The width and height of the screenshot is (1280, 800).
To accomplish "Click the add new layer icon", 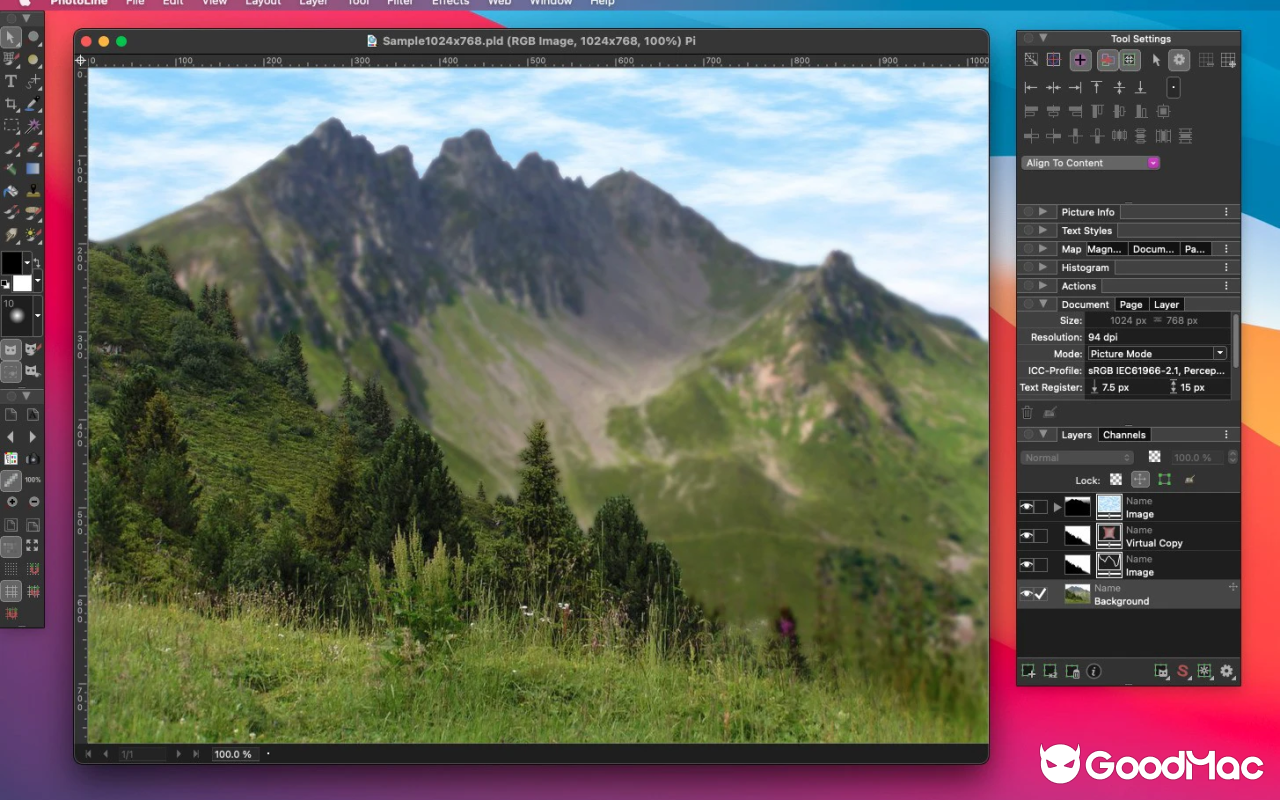I will [1029, 671].
